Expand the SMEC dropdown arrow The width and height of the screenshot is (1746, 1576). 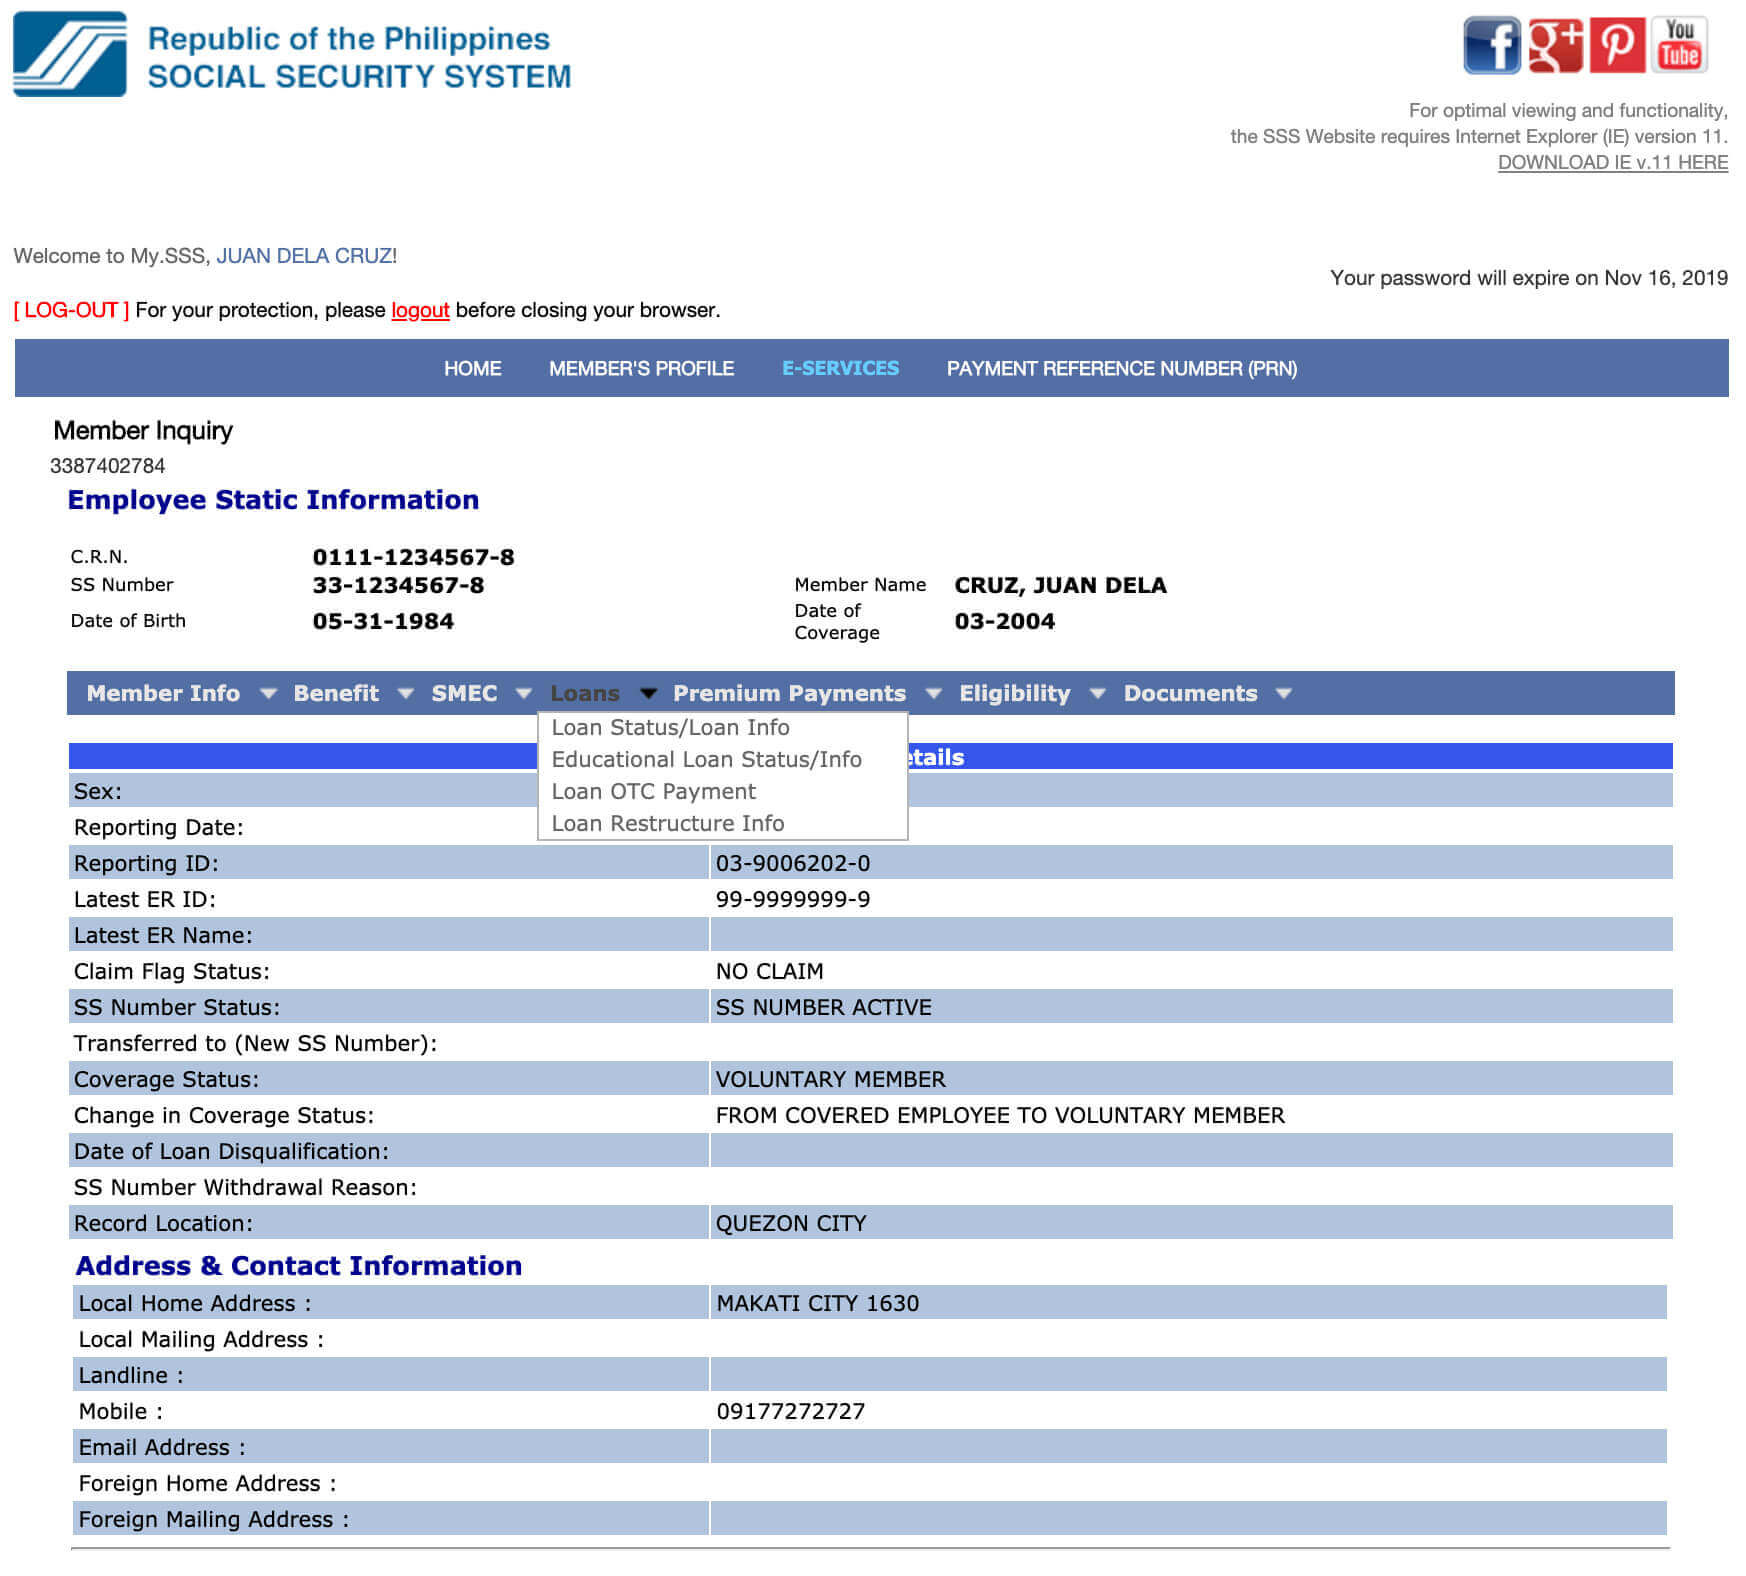coord(523,693)
